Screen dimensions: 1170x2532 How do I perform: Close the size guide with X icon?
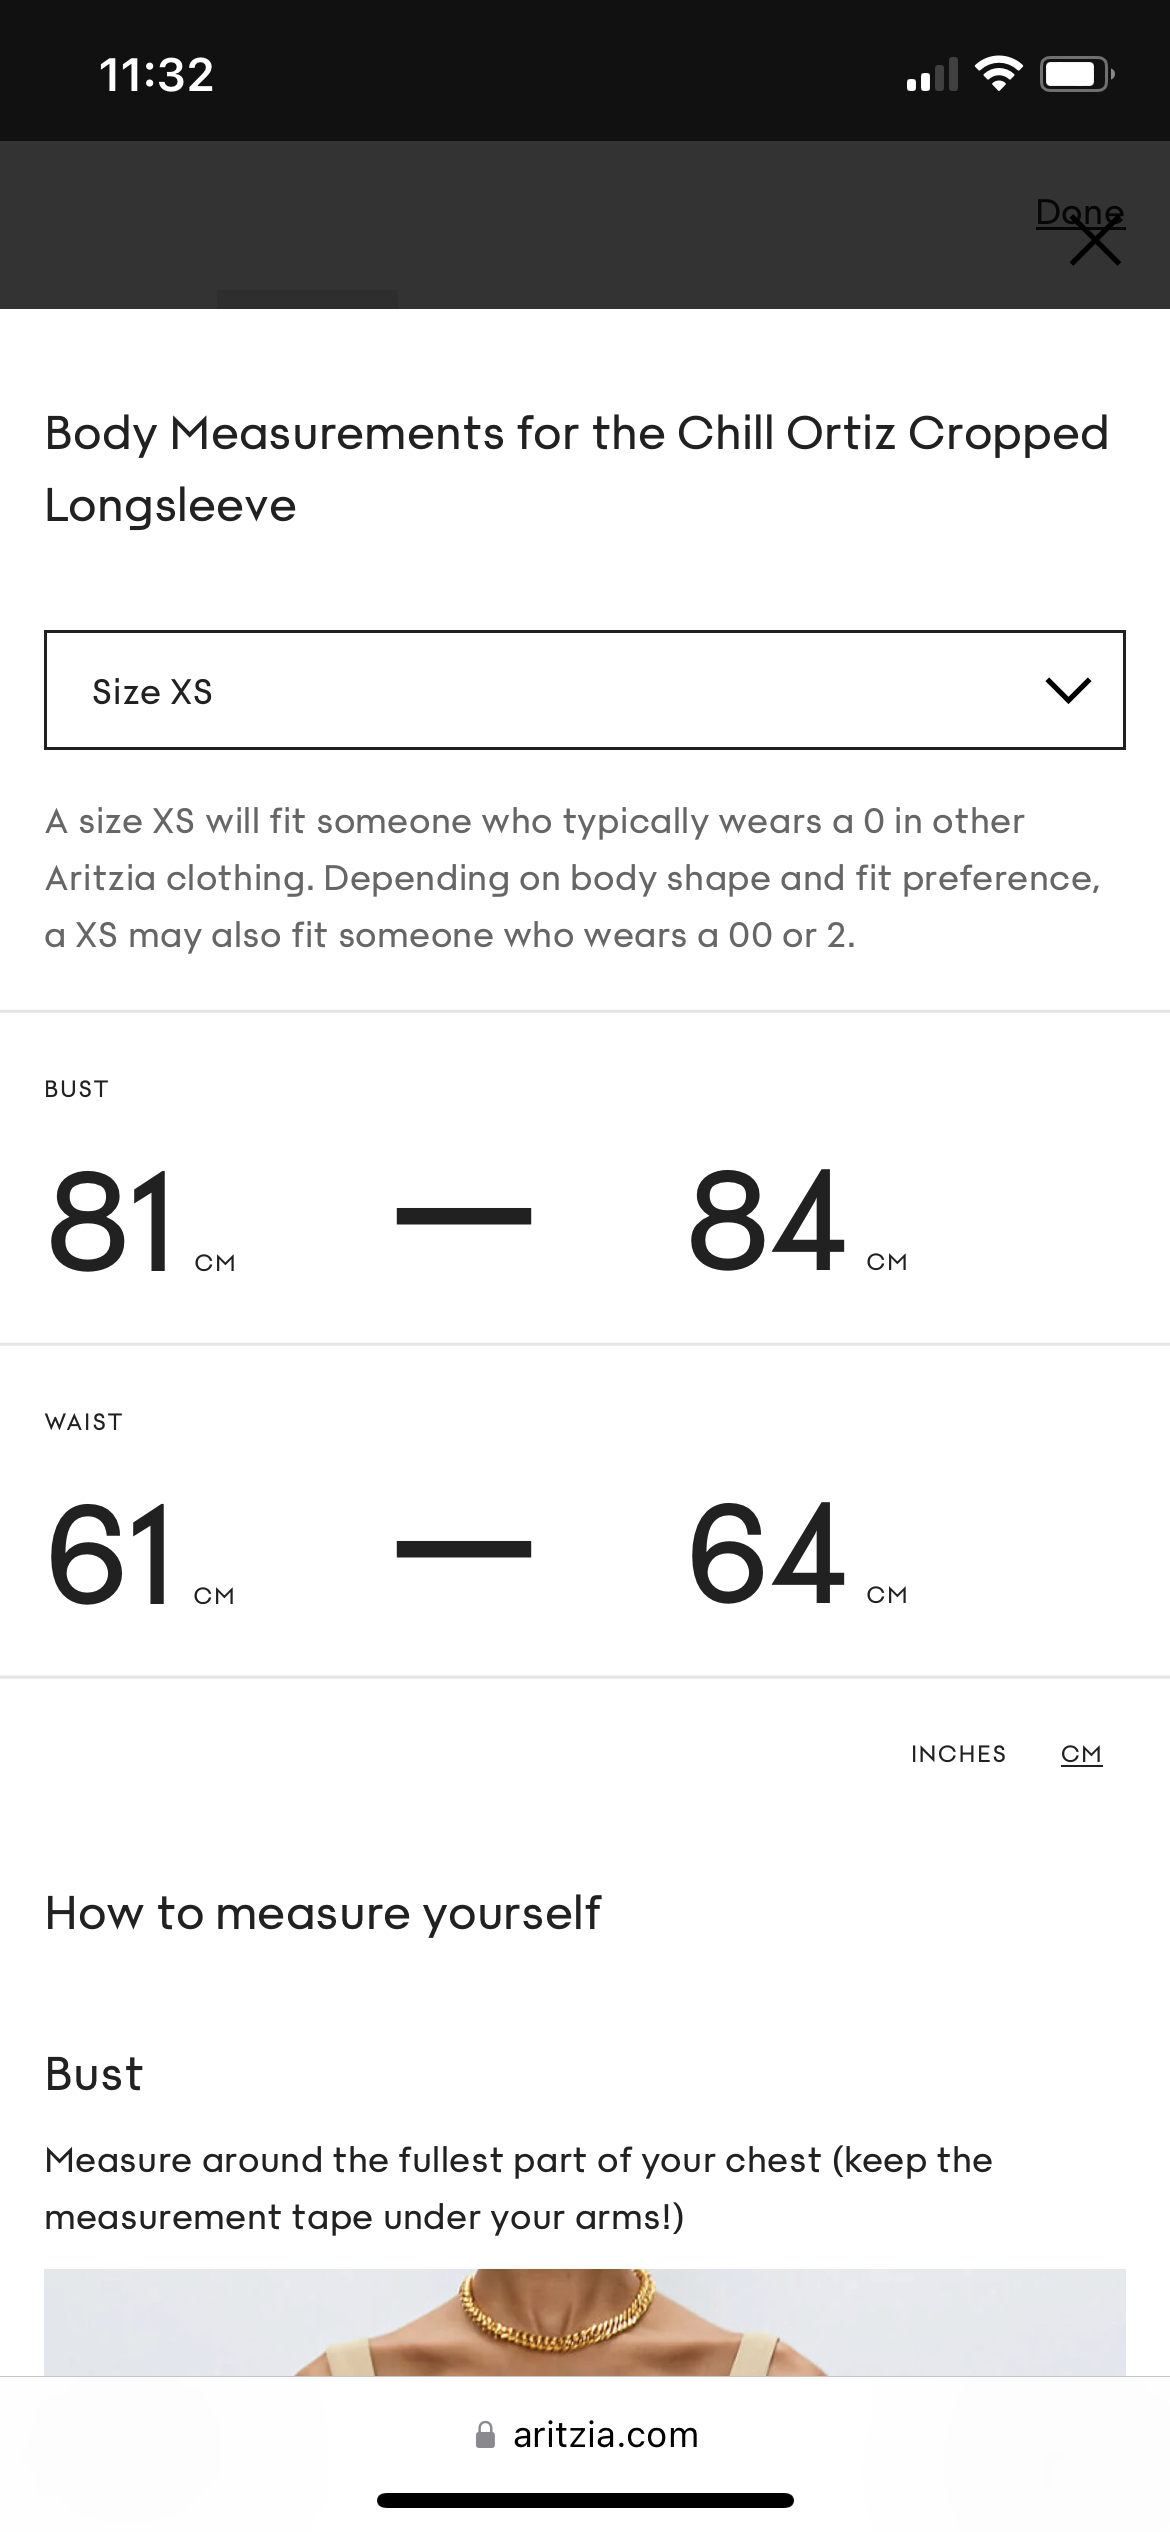coord(1095,243)
